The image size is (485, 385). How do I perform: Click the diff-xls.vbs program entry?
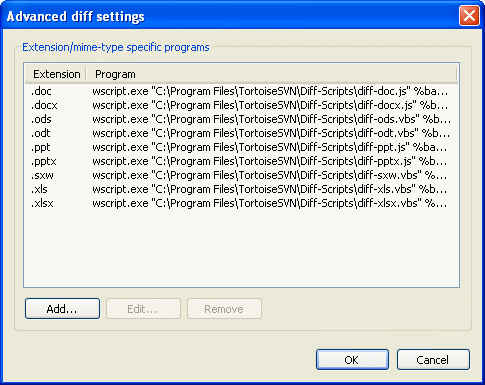coord(270,189)
